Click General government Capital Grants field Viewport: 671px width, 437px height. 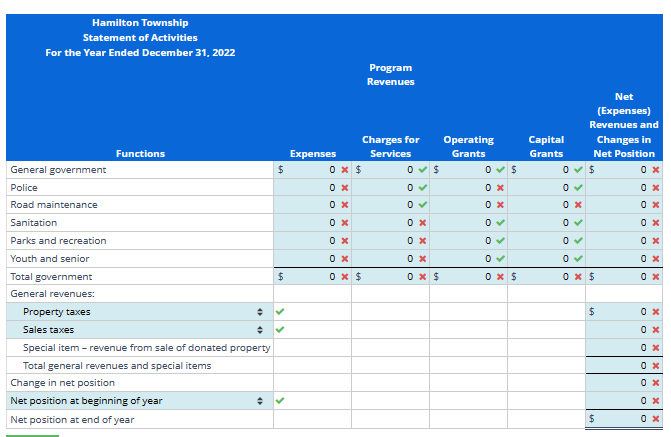pos(546,170)
